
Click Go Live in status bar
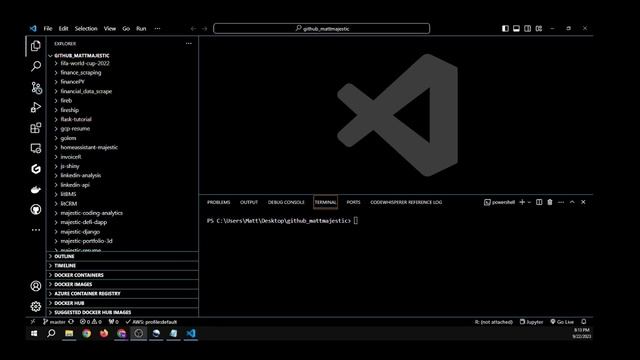pyautogui.click(x=562, y=322)
